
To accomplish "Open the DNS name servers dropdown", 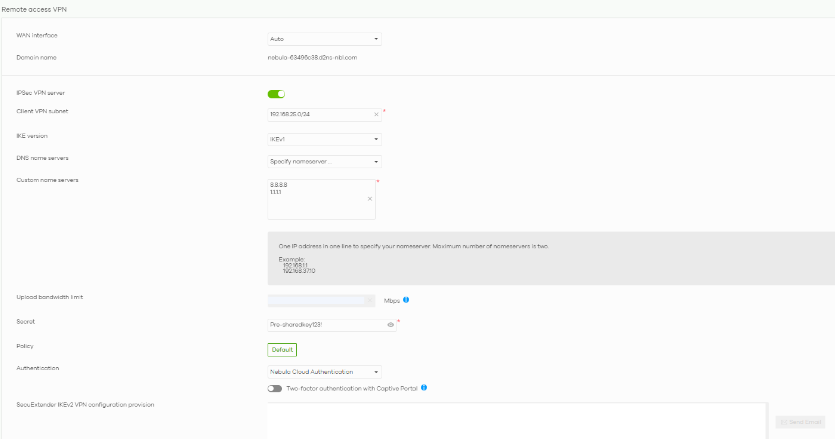I will (x=324, y=161).
